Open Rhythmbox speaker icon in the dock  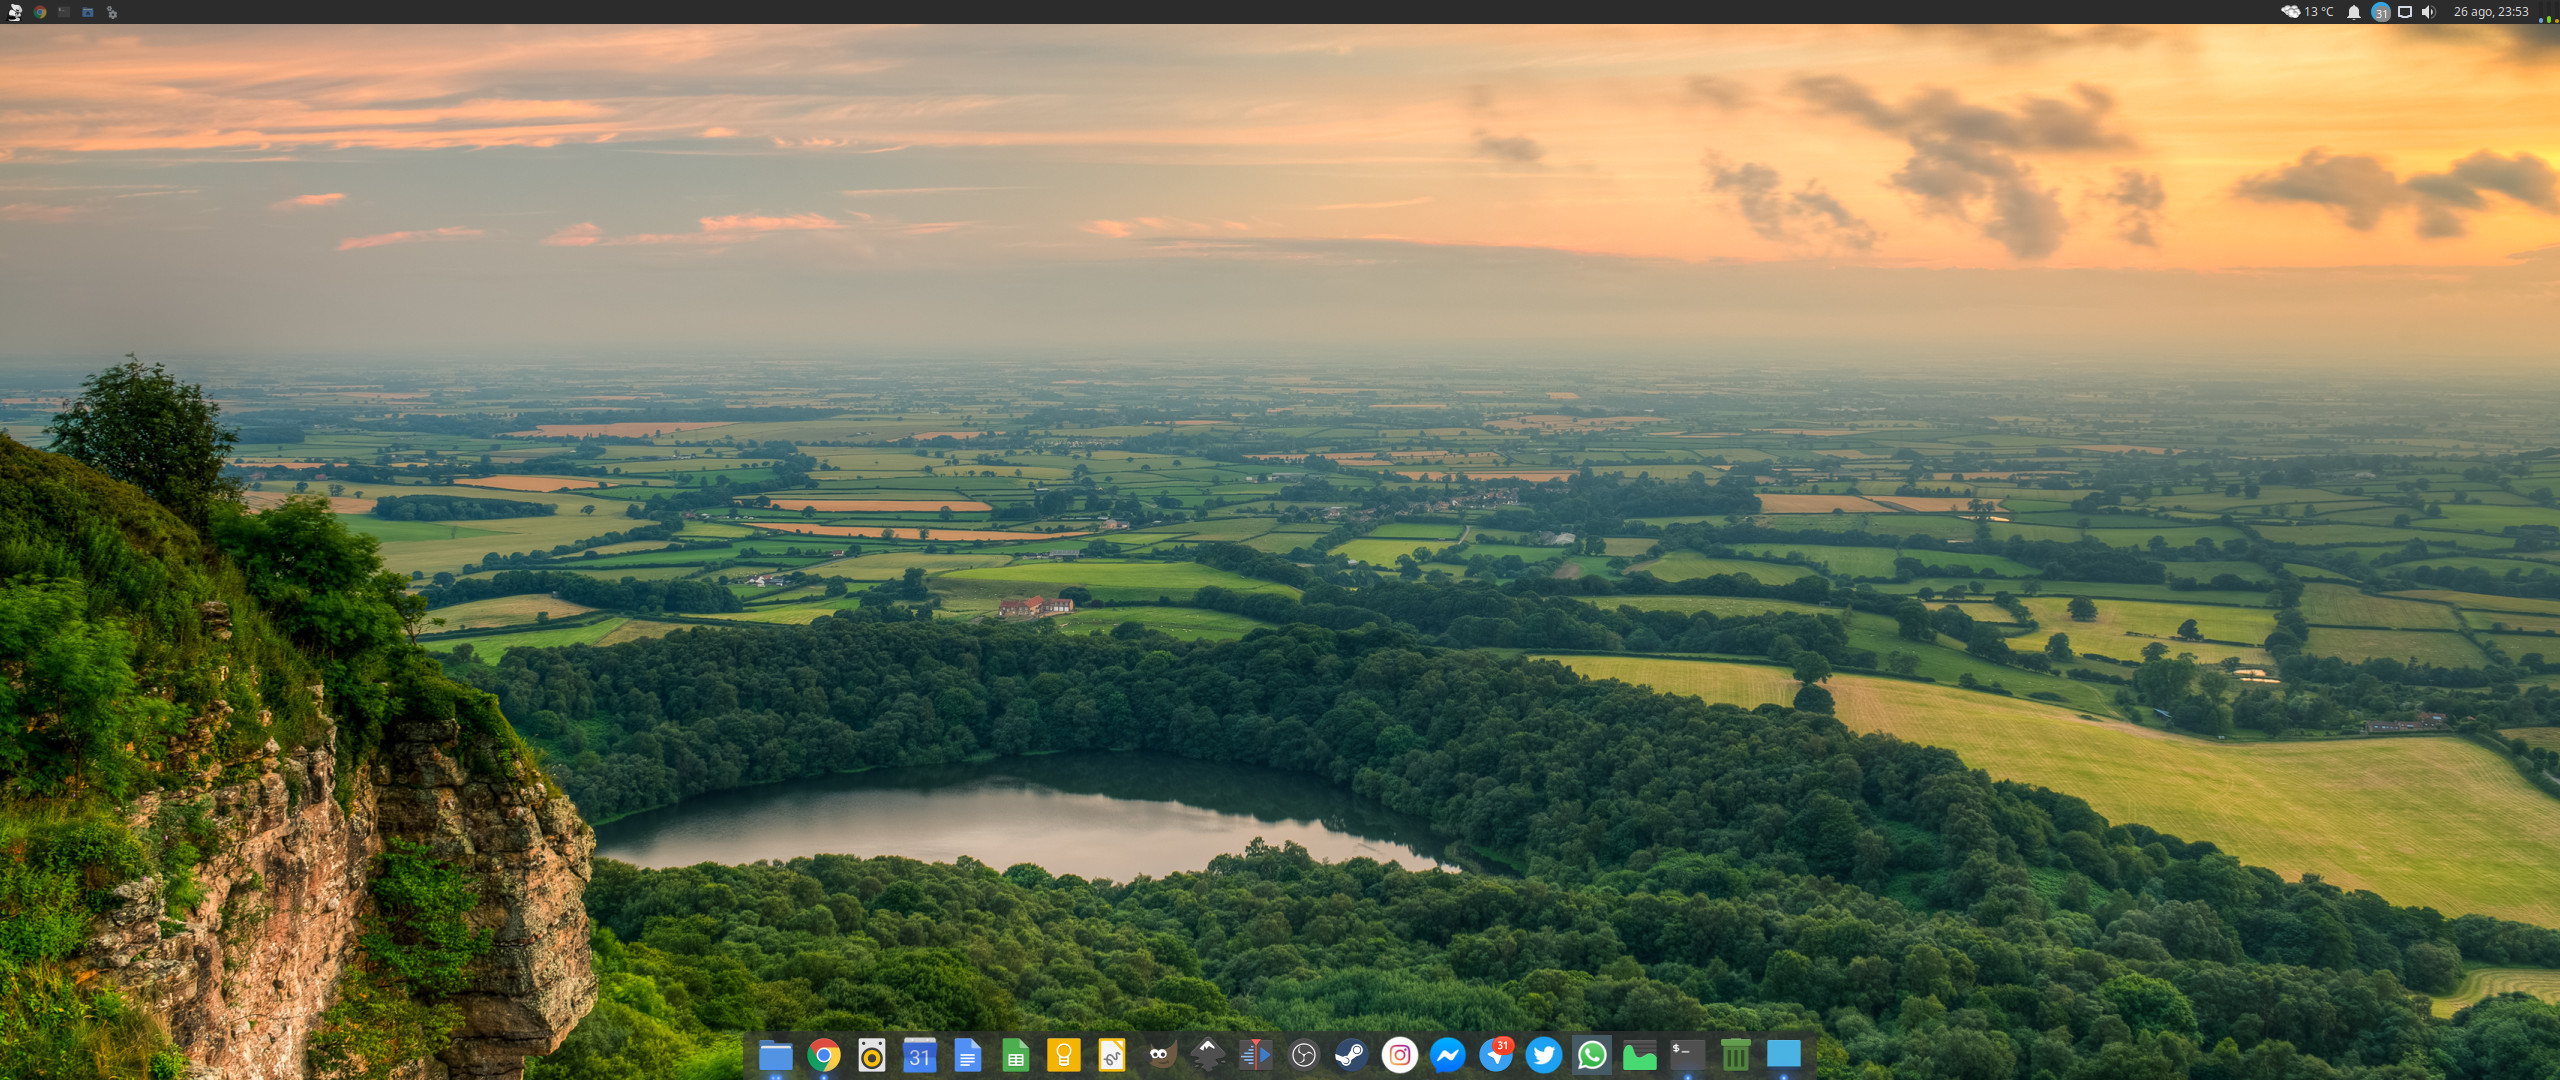(x=871, y=1055)
